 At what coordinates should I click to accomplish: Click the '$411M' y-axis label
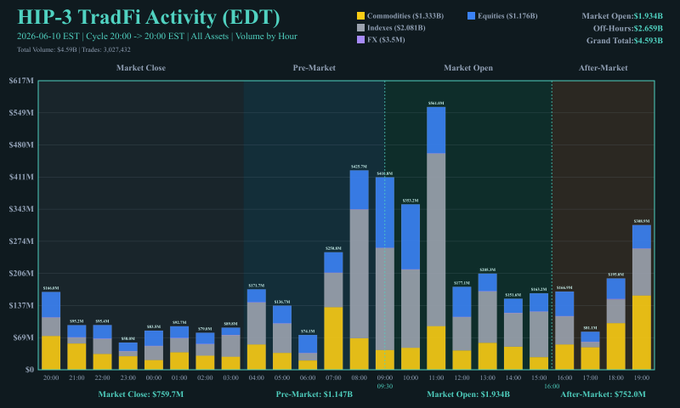[x=21, y=177]
